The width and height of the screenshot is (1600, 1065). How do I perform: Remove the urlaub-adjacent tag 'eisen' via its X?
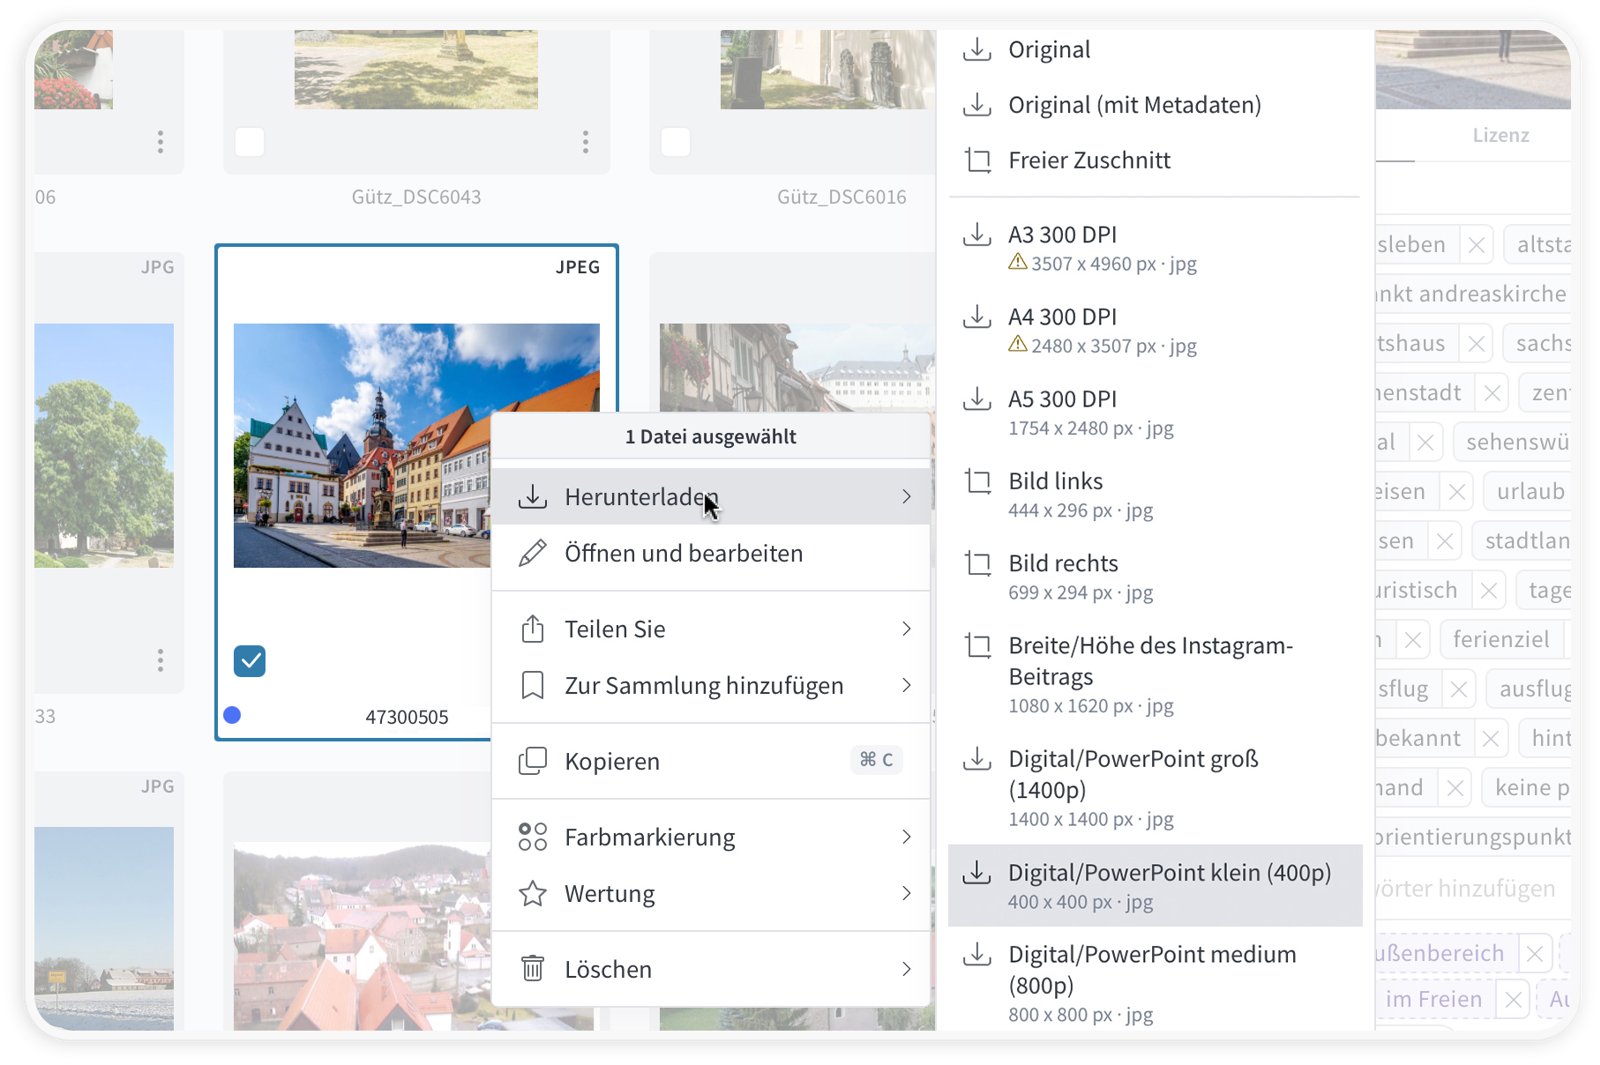click(1457, 492)
